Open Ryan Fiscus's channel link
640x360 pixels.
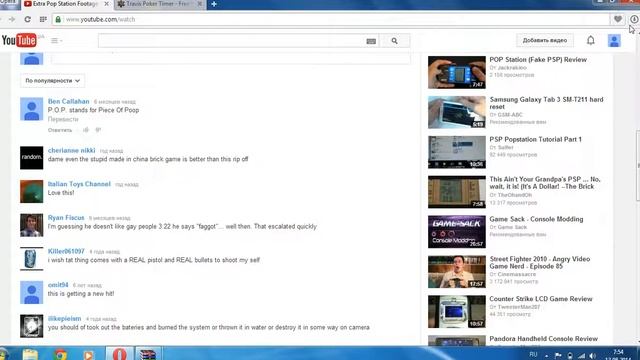click(66, 218)
